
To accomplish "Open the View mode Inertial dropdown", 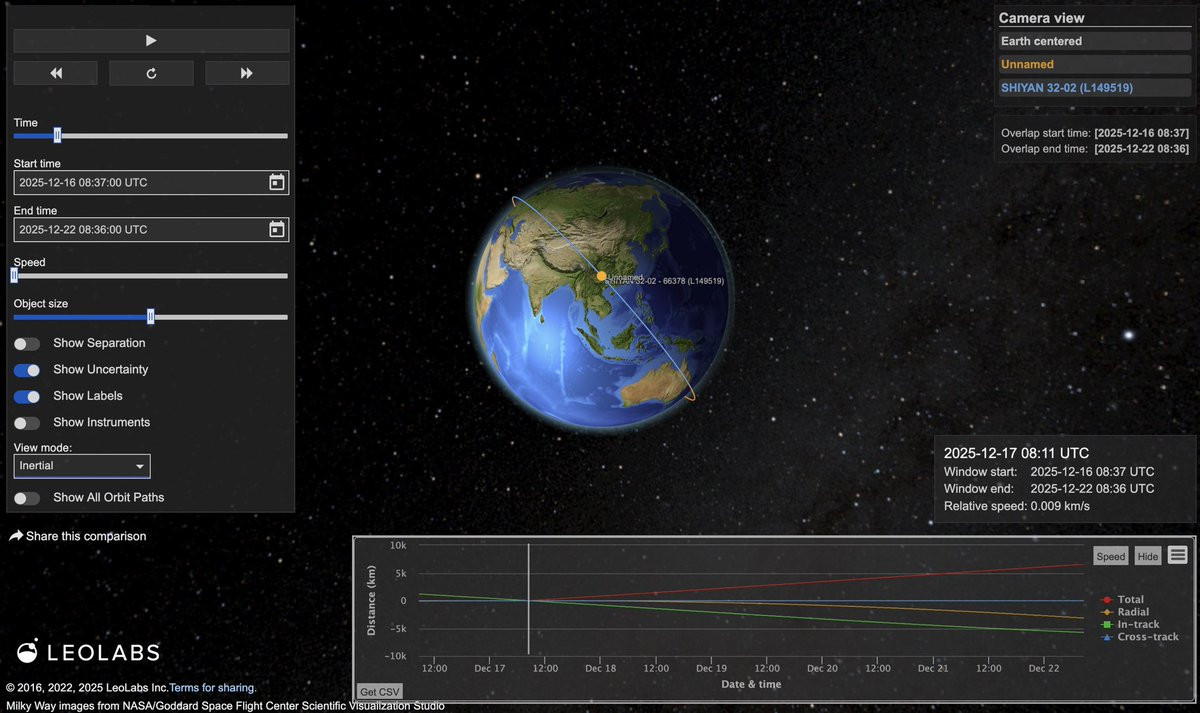I will tap(82, 466).
